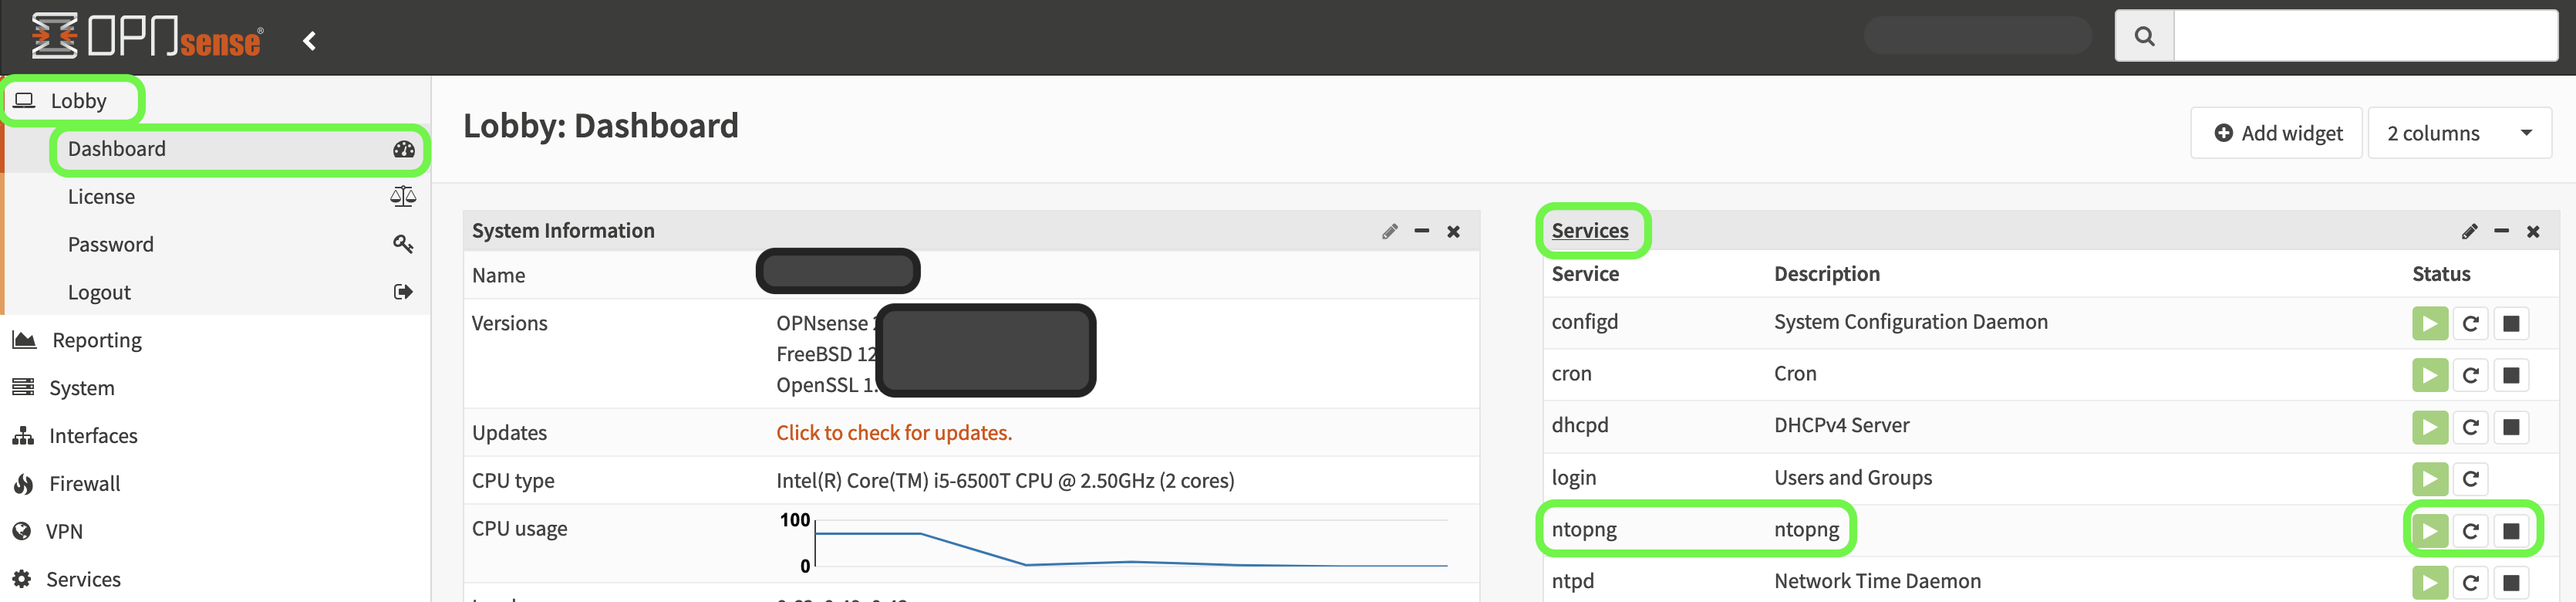The width and height of the screenshot is (2576, 602).
Task: Start the ntpd service
Action: pos(2430,583)
